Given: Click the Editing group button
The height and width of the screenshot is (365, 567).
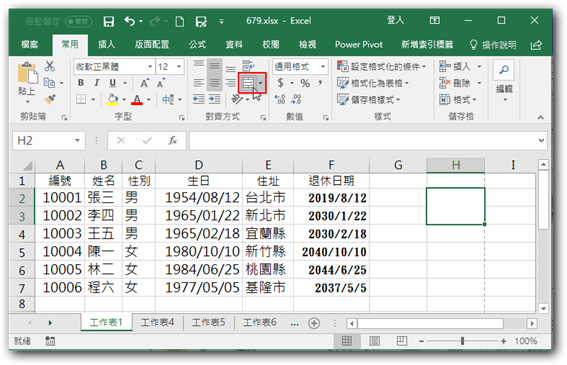Looking at the screenshot, I should click(504, 82).
